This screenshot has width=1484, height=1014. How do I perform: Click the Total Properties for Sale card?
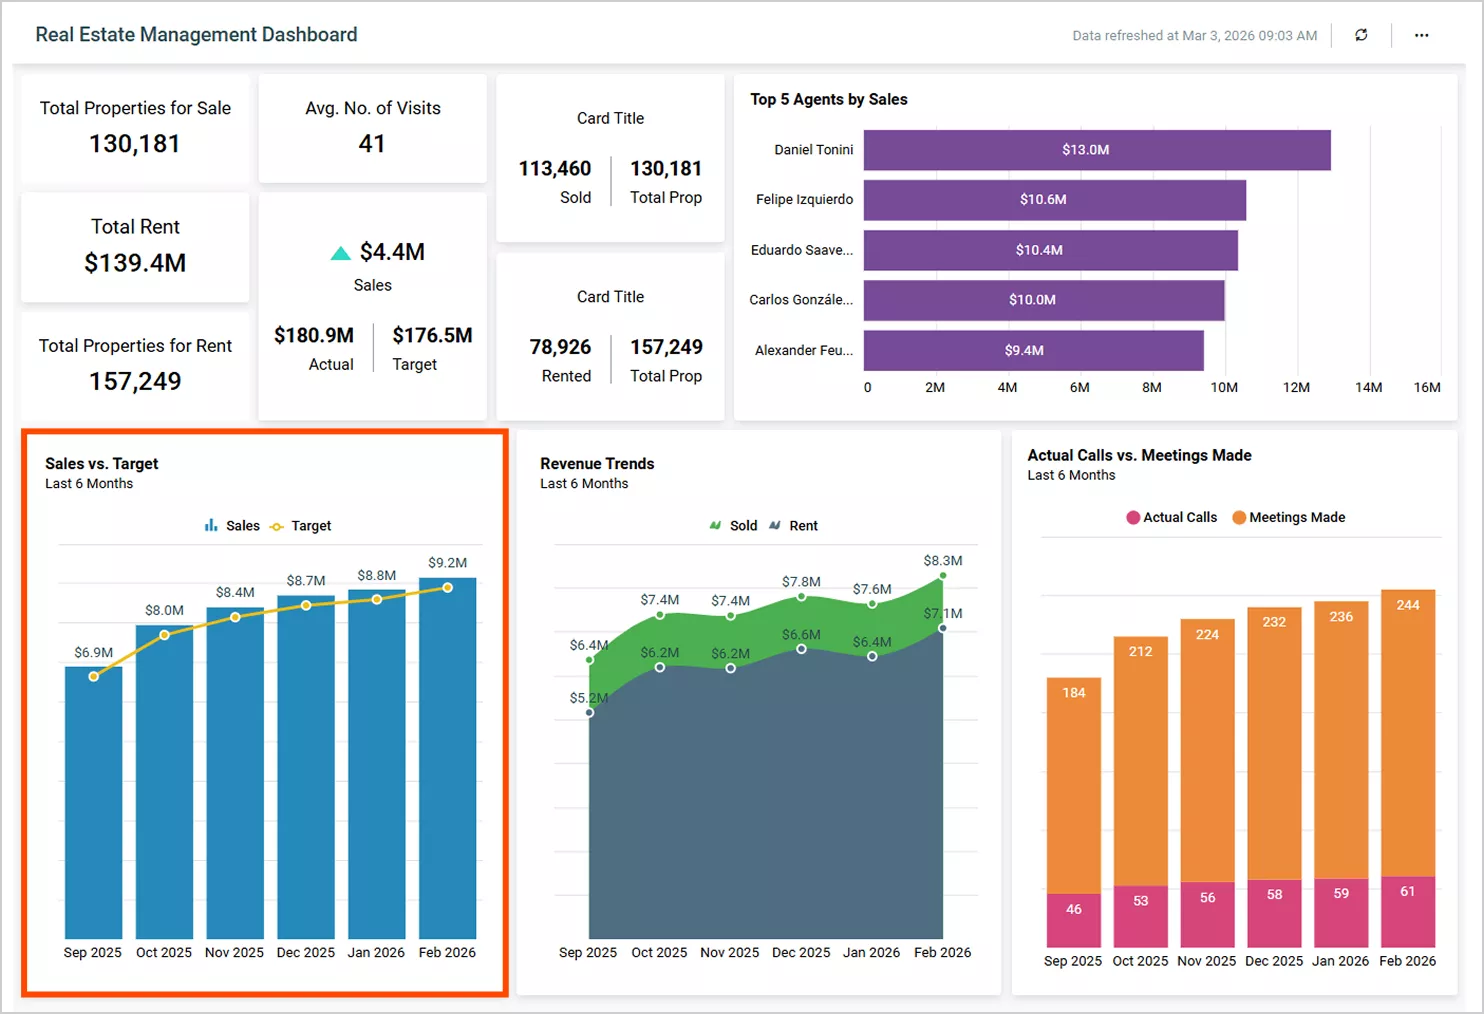[x=135, y=127]
